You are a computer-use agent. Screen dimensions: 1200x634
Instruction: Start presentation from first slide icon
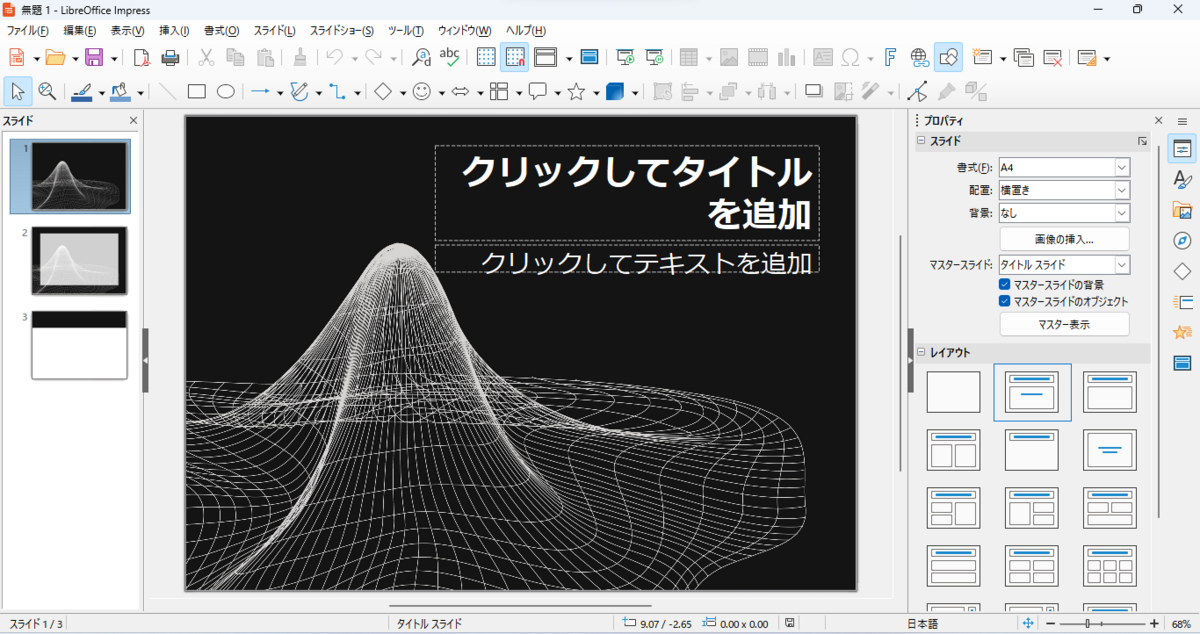pyautogui.click(x=626, y=57)
